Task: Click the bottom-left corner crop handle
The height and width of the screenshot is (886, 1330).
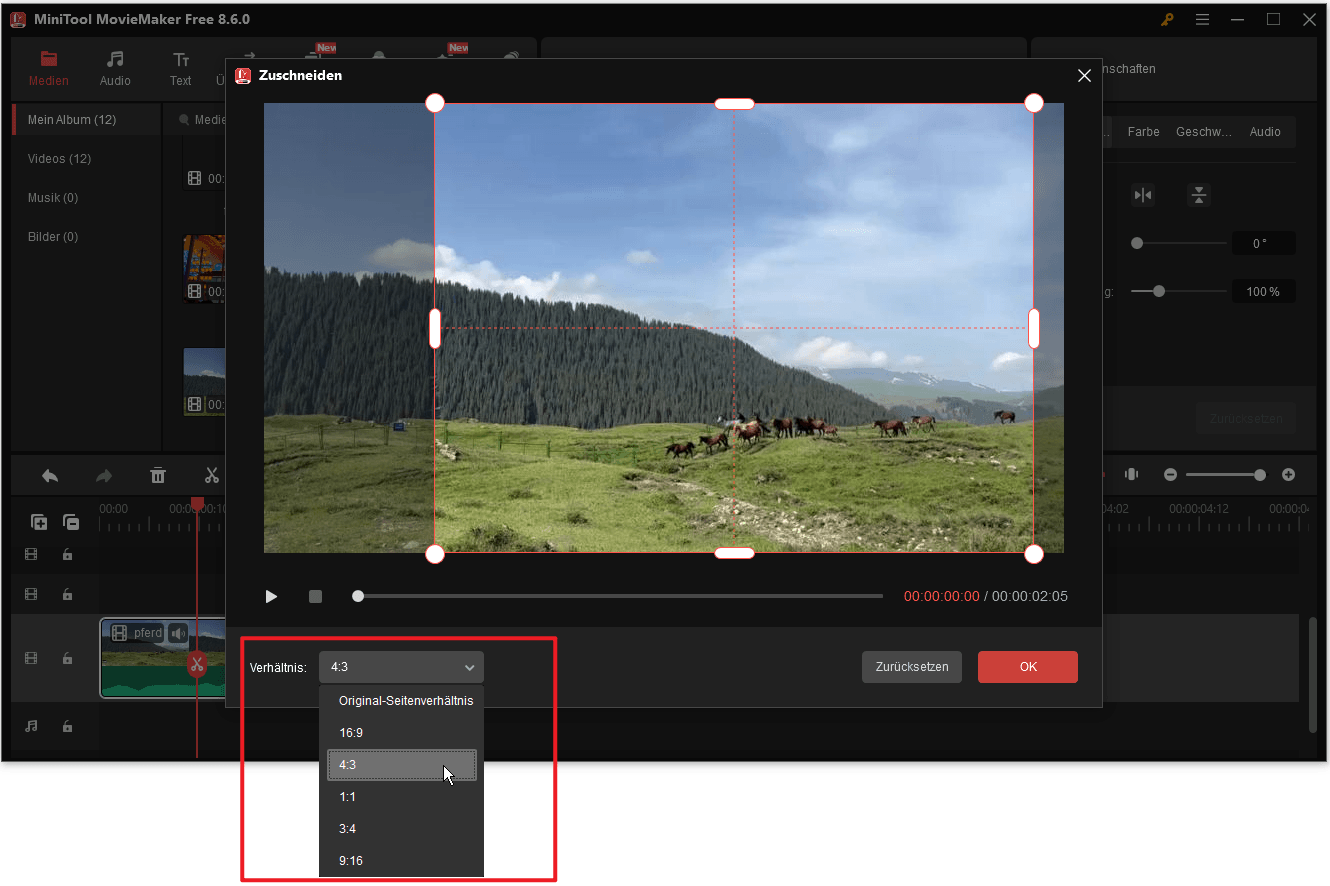Action: pos(435,554)
